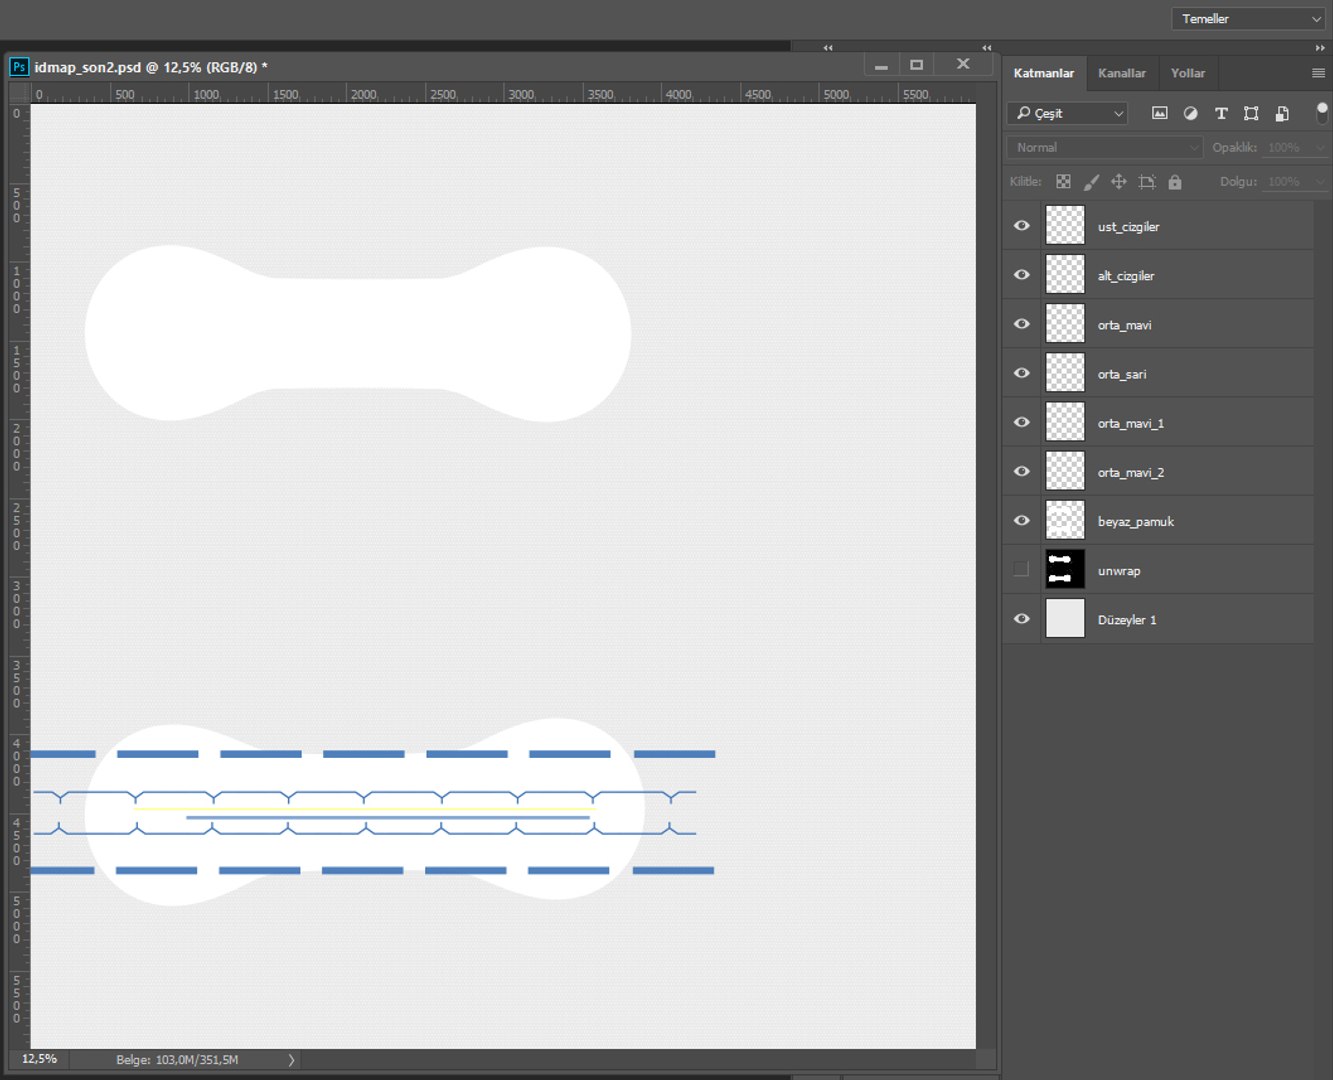
Task: Hide the alt_cizgiler layer
Action: coord(1021,275)
